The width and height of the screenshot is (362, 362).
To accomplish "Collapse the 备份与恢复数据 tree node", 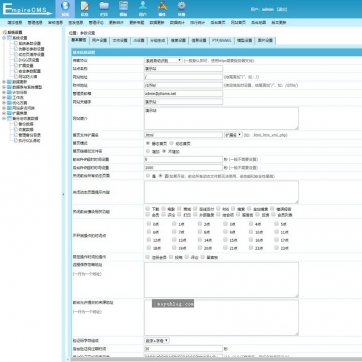I will pos(4,119).
